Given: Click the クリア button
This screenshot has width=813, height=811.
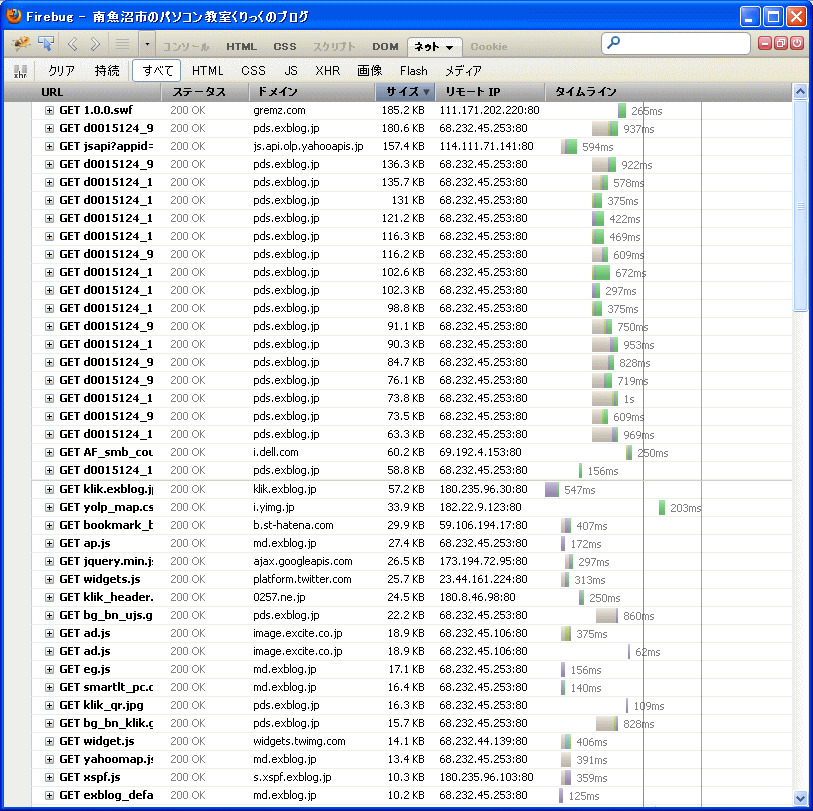Looking at the screenshot, I should click(62, 71).
